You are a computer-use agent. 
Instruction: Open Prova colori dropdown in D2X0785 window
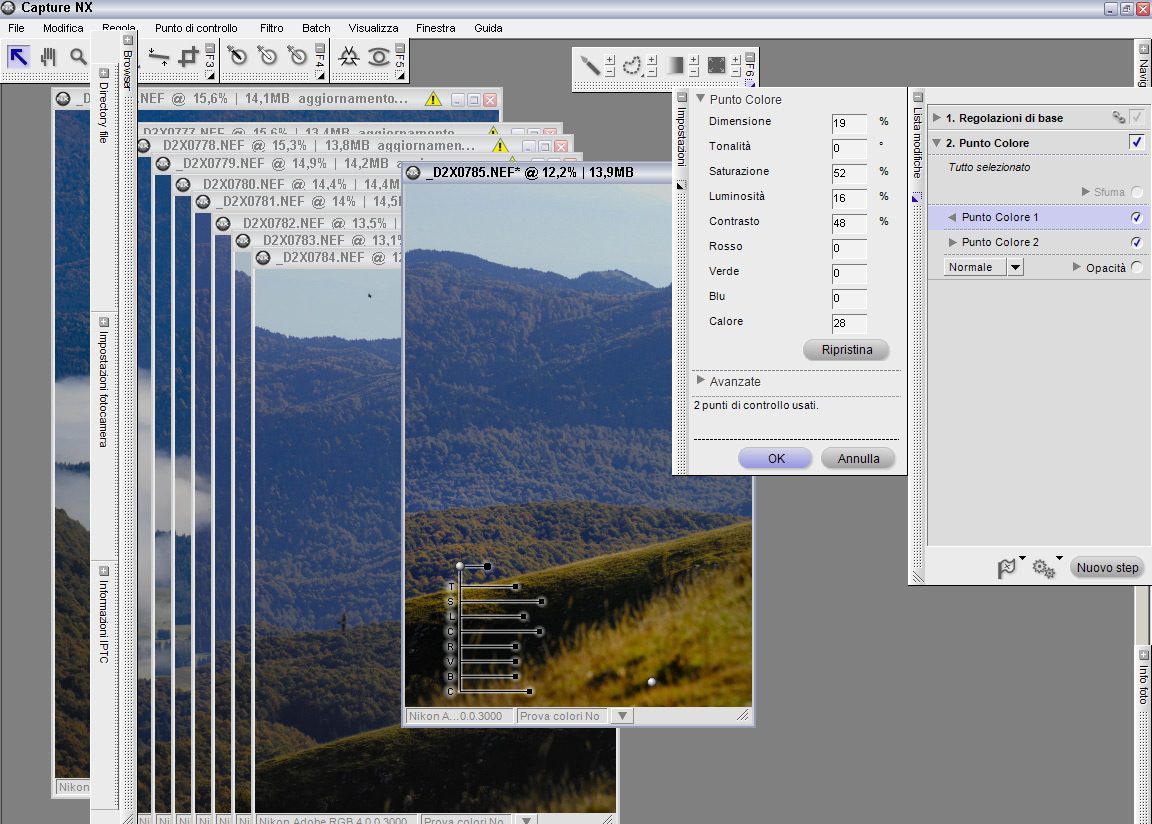622,716
